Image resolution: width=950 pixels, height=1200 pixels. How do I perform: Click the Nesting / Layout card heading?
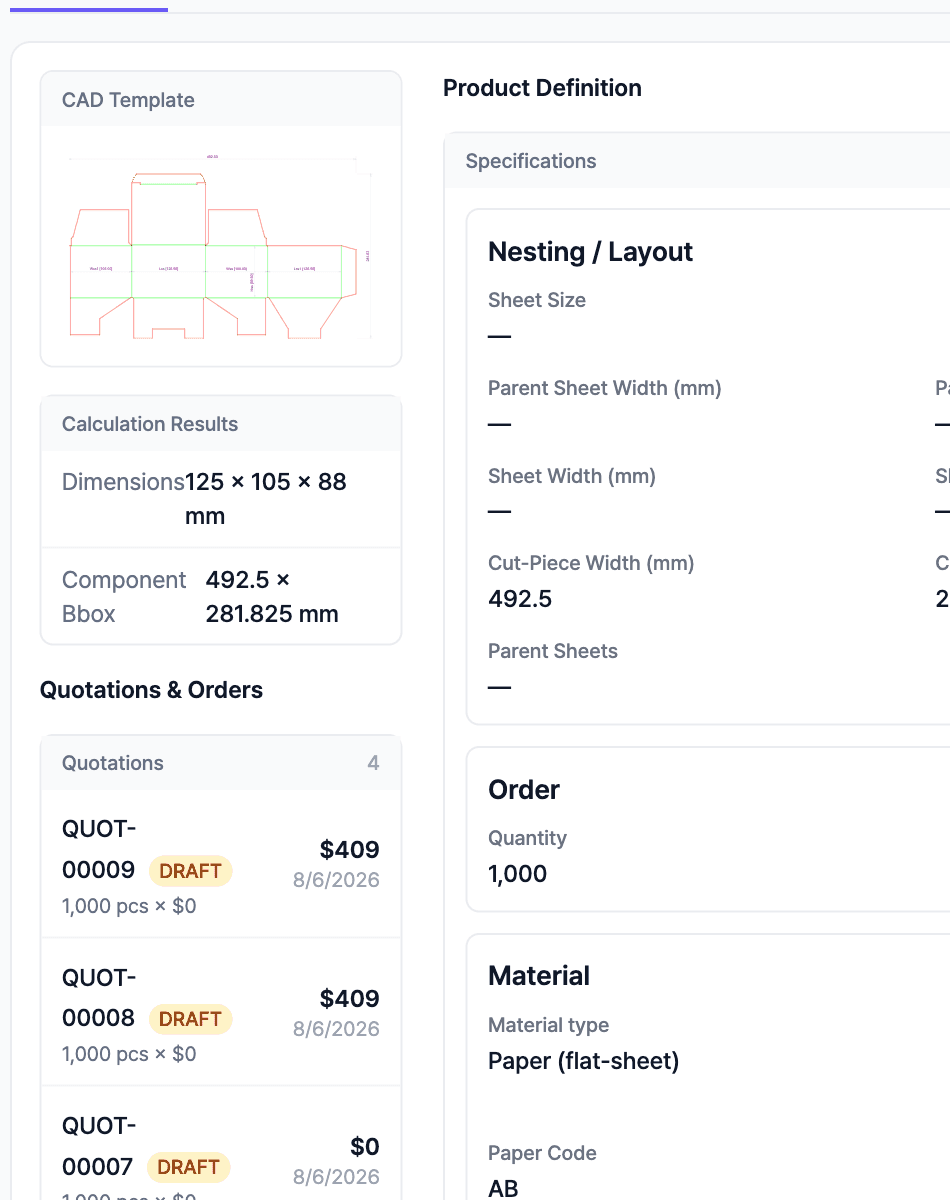click(590, 252)
